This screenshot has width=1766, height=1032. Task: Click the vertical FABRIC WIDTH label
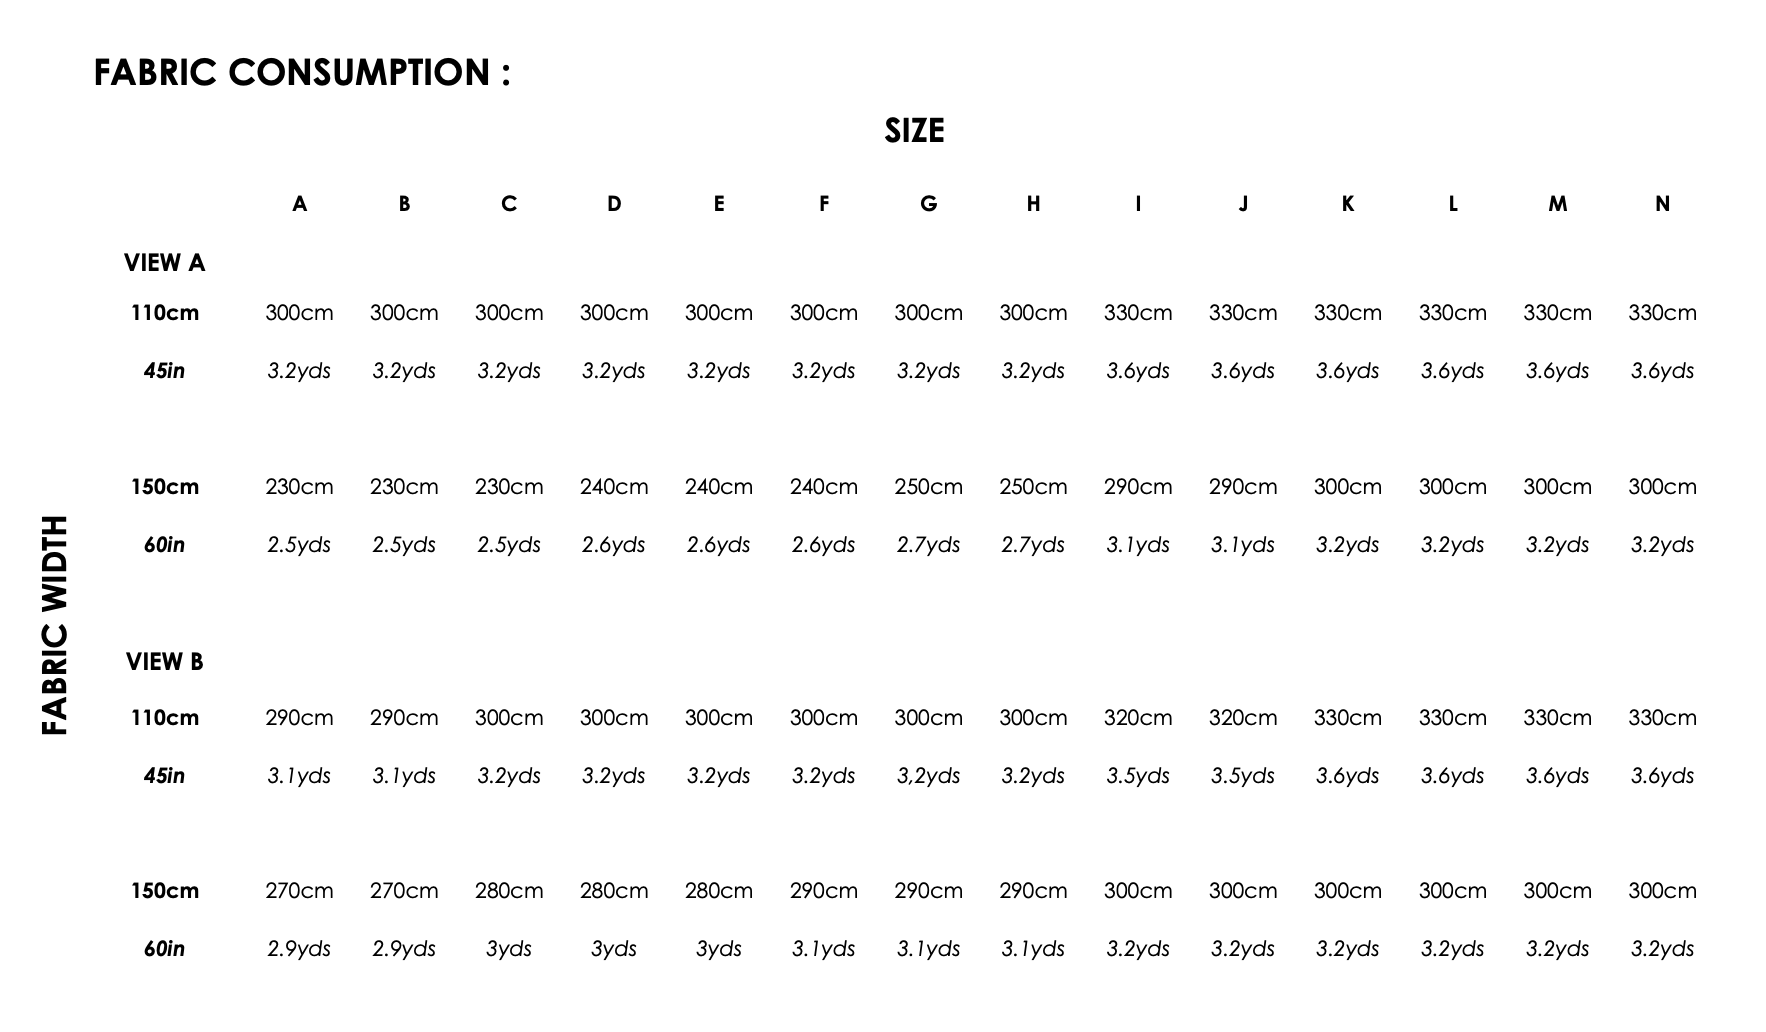coord(55,625)
